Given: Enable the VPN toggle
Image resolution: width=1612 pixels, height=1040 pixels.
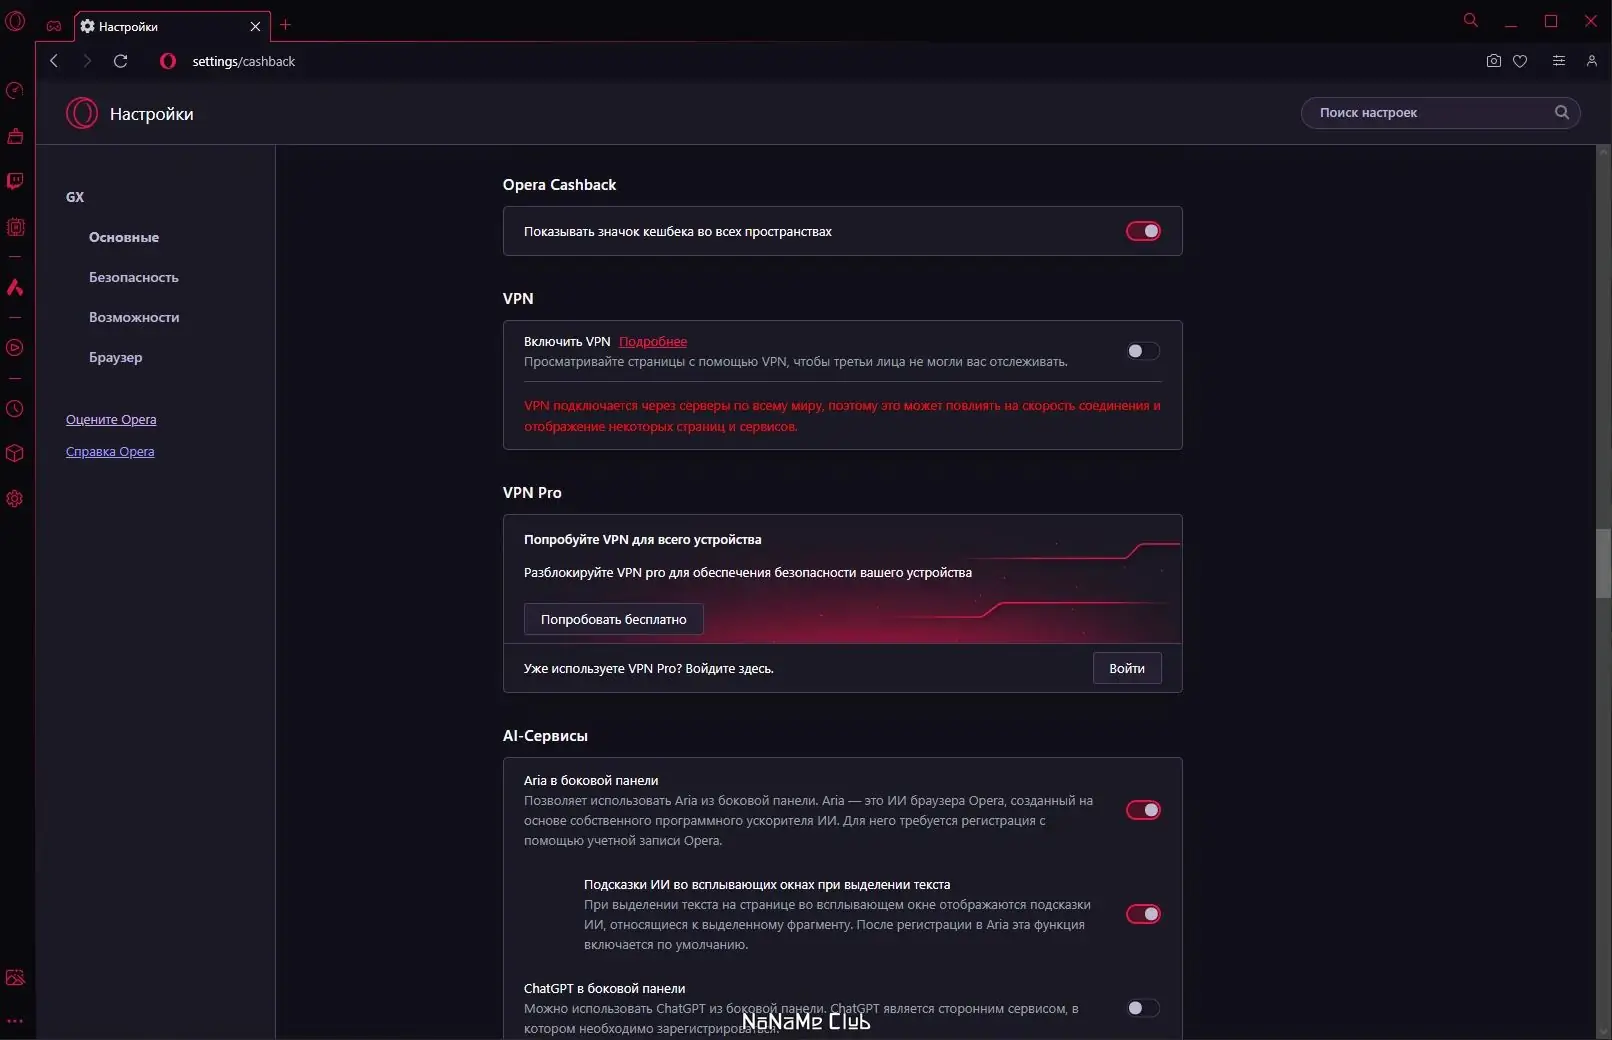Looking at the screenshot, I should pos(1143,351).
